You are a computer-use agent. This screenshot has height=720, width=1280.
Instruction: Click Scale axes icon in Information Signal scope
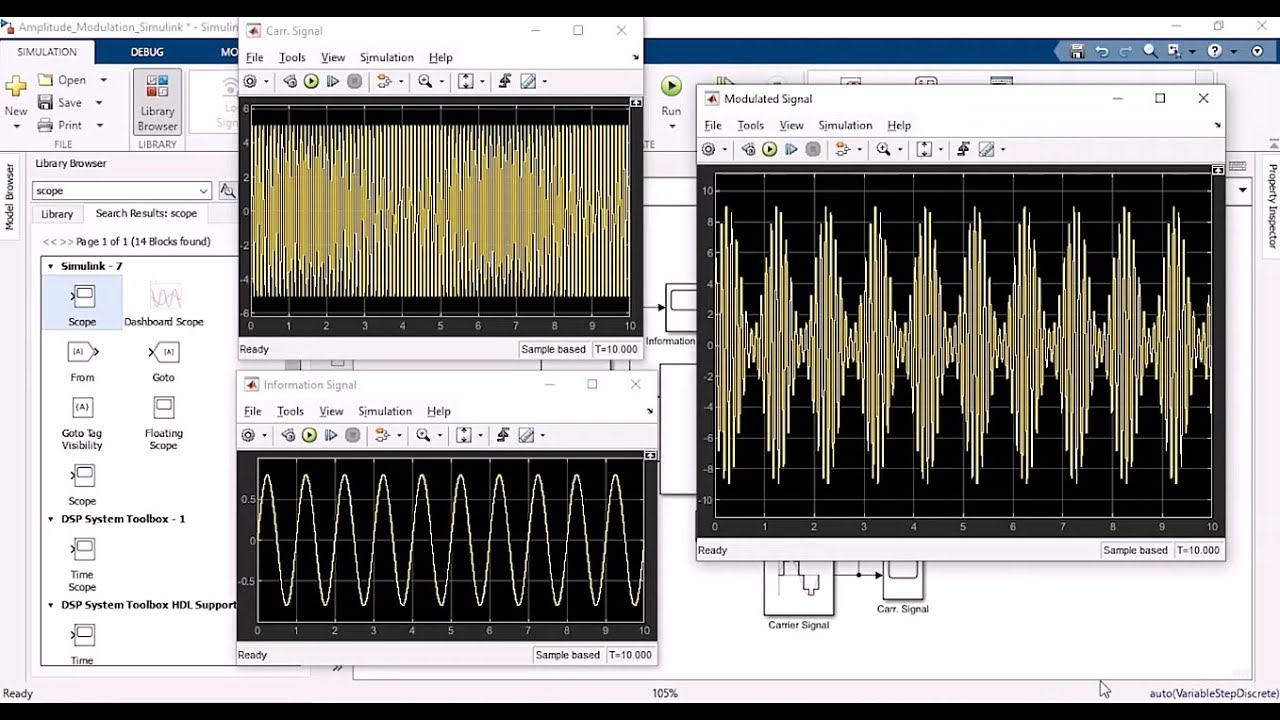[464, 436]
